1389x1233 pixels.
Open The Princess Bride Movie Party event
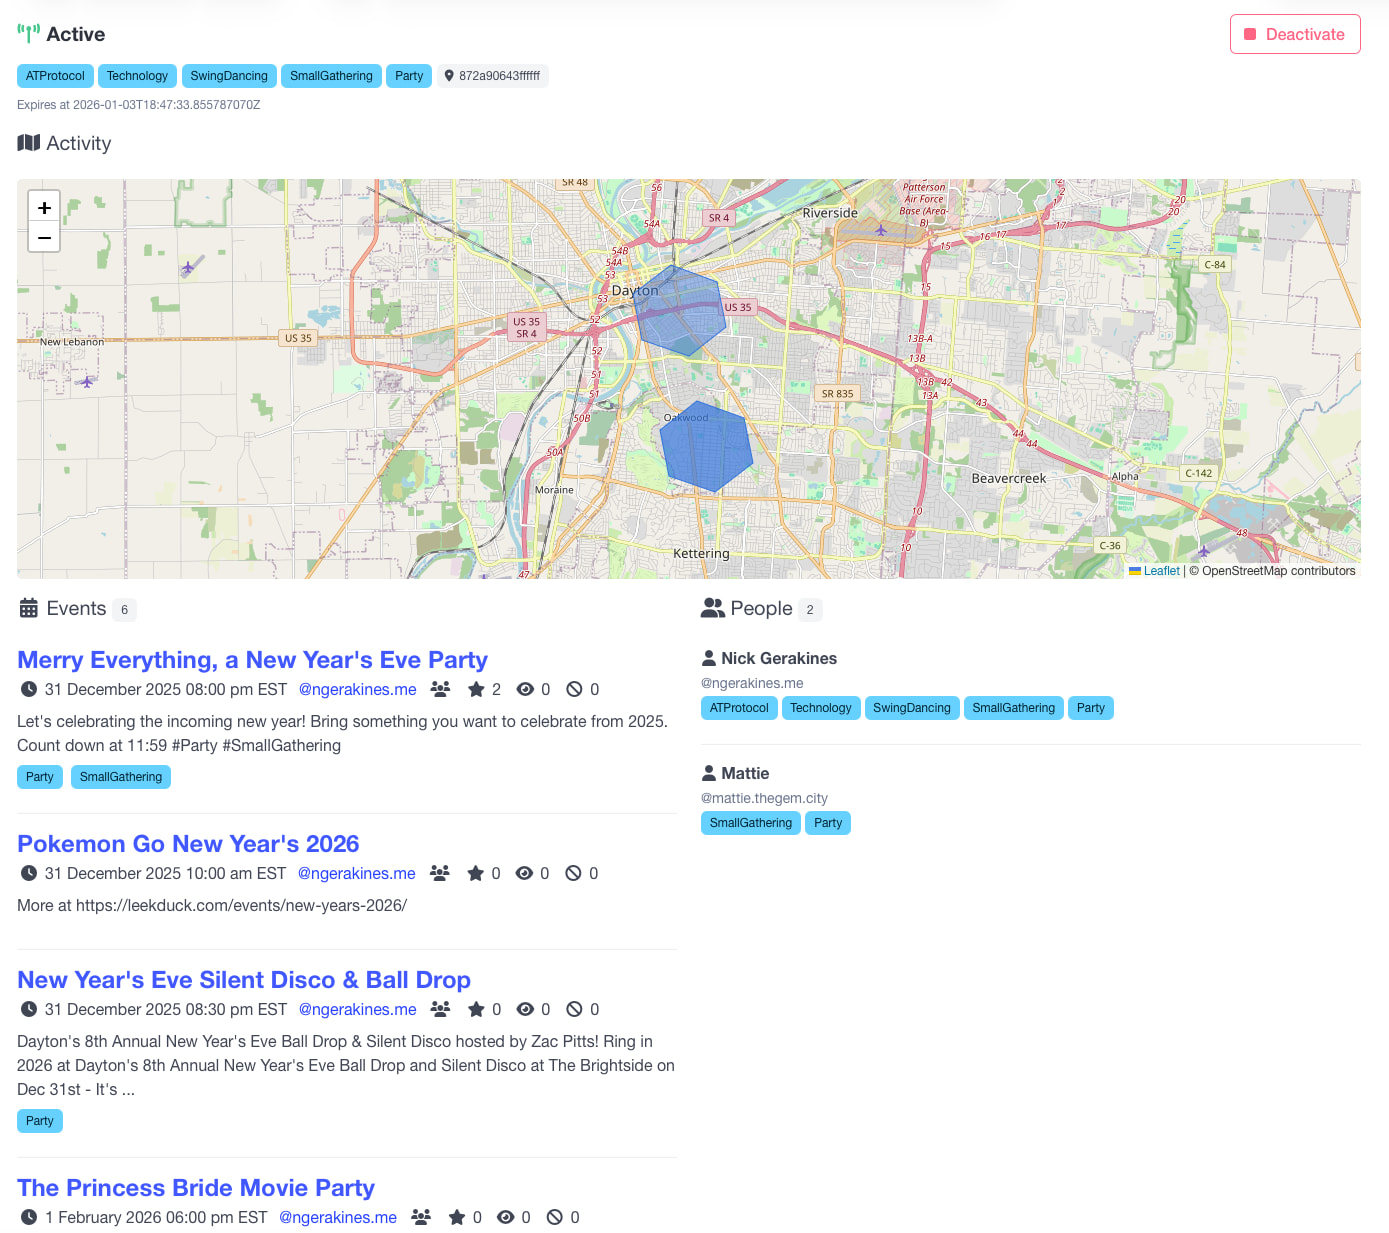(196, 1188)
